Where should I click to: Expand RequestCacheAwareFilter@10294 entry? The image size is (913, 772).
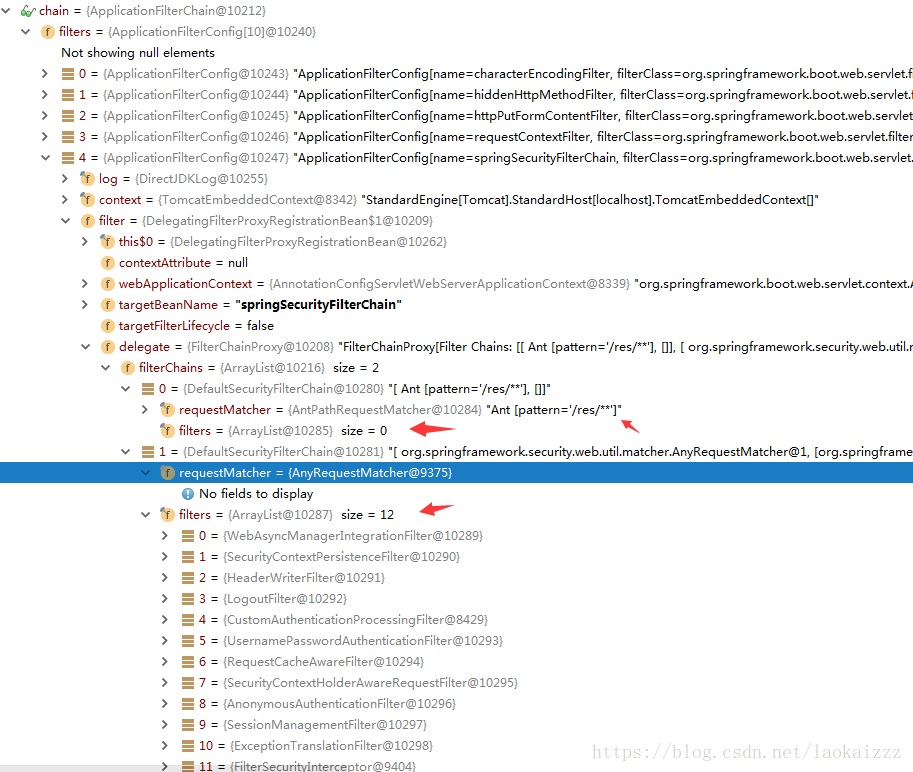pos(165,661)
